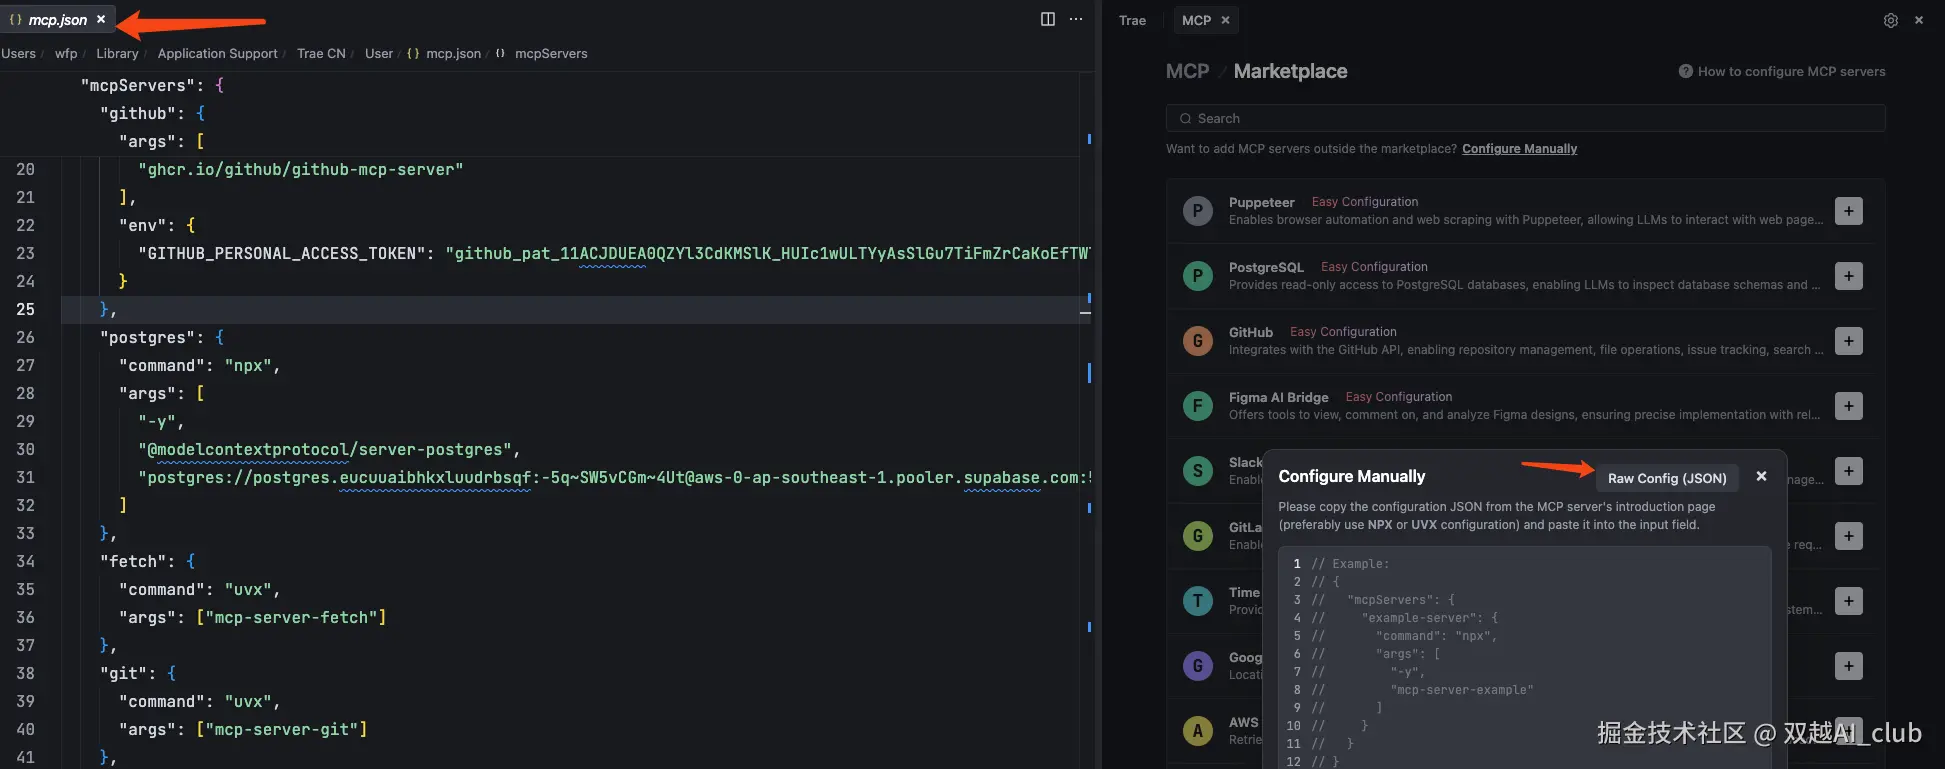
Task: Click the "mcp-server-fetch" argument
Action: [x=291, y=617]
